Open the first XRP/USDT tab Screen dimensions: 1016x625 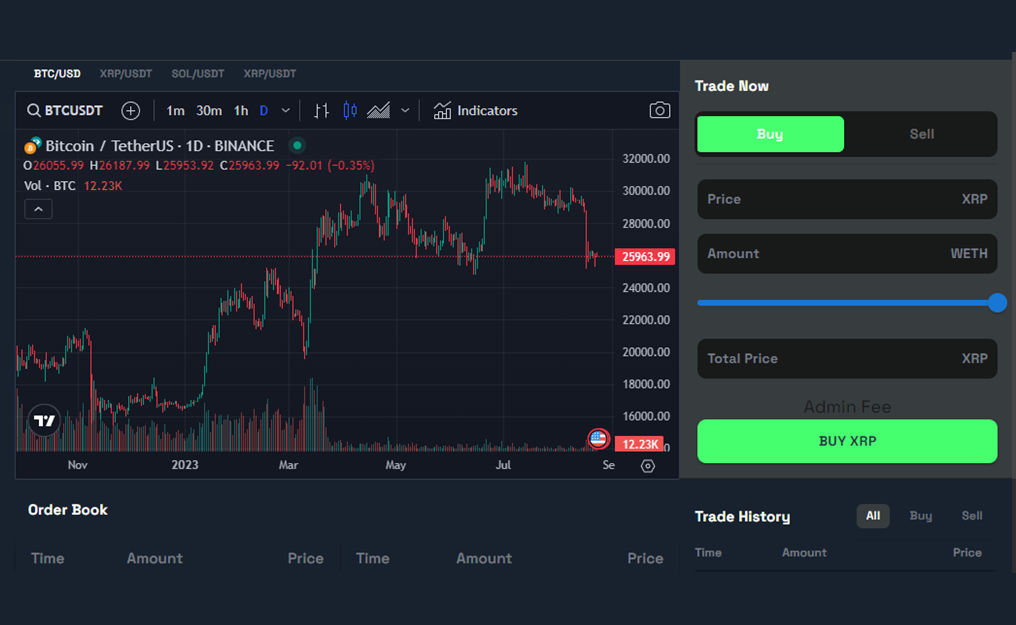coord(126,74)
